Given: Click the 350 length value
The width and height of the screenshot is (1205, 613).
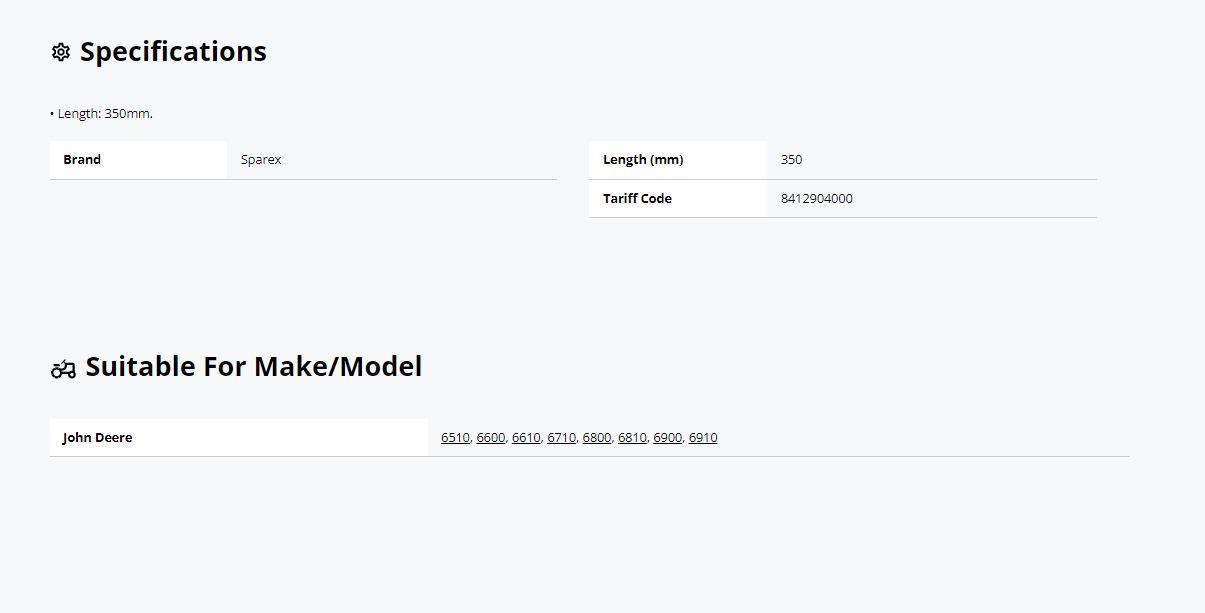Looking at the screenshot, I should tap(791, 160).
